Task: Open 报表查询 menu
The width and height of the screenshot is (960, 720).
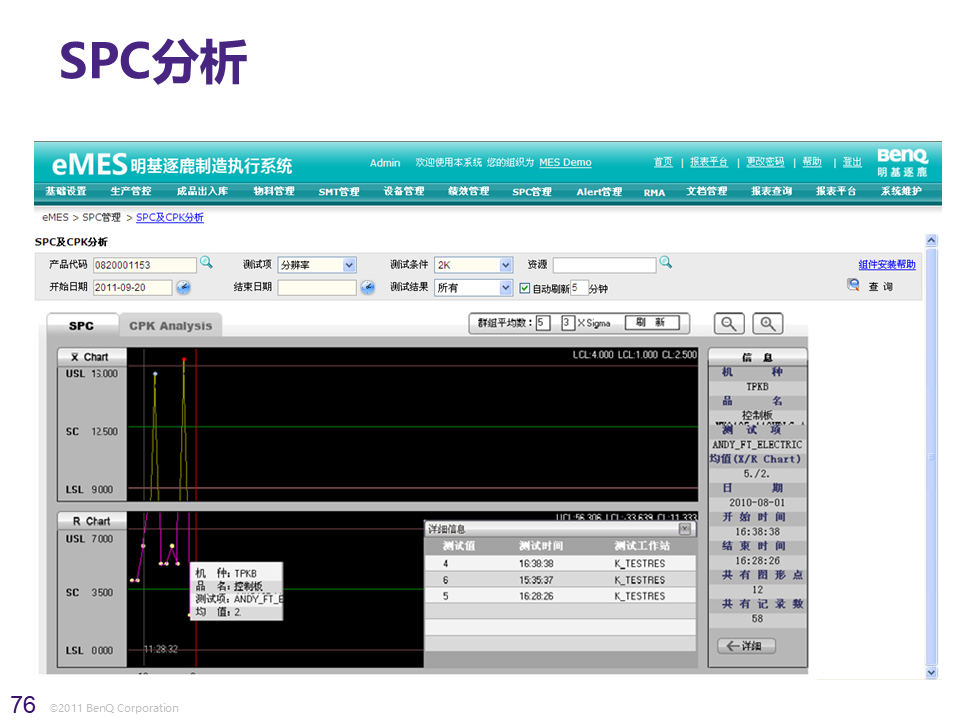Action: pyautogui.click(x=771, y=191)
